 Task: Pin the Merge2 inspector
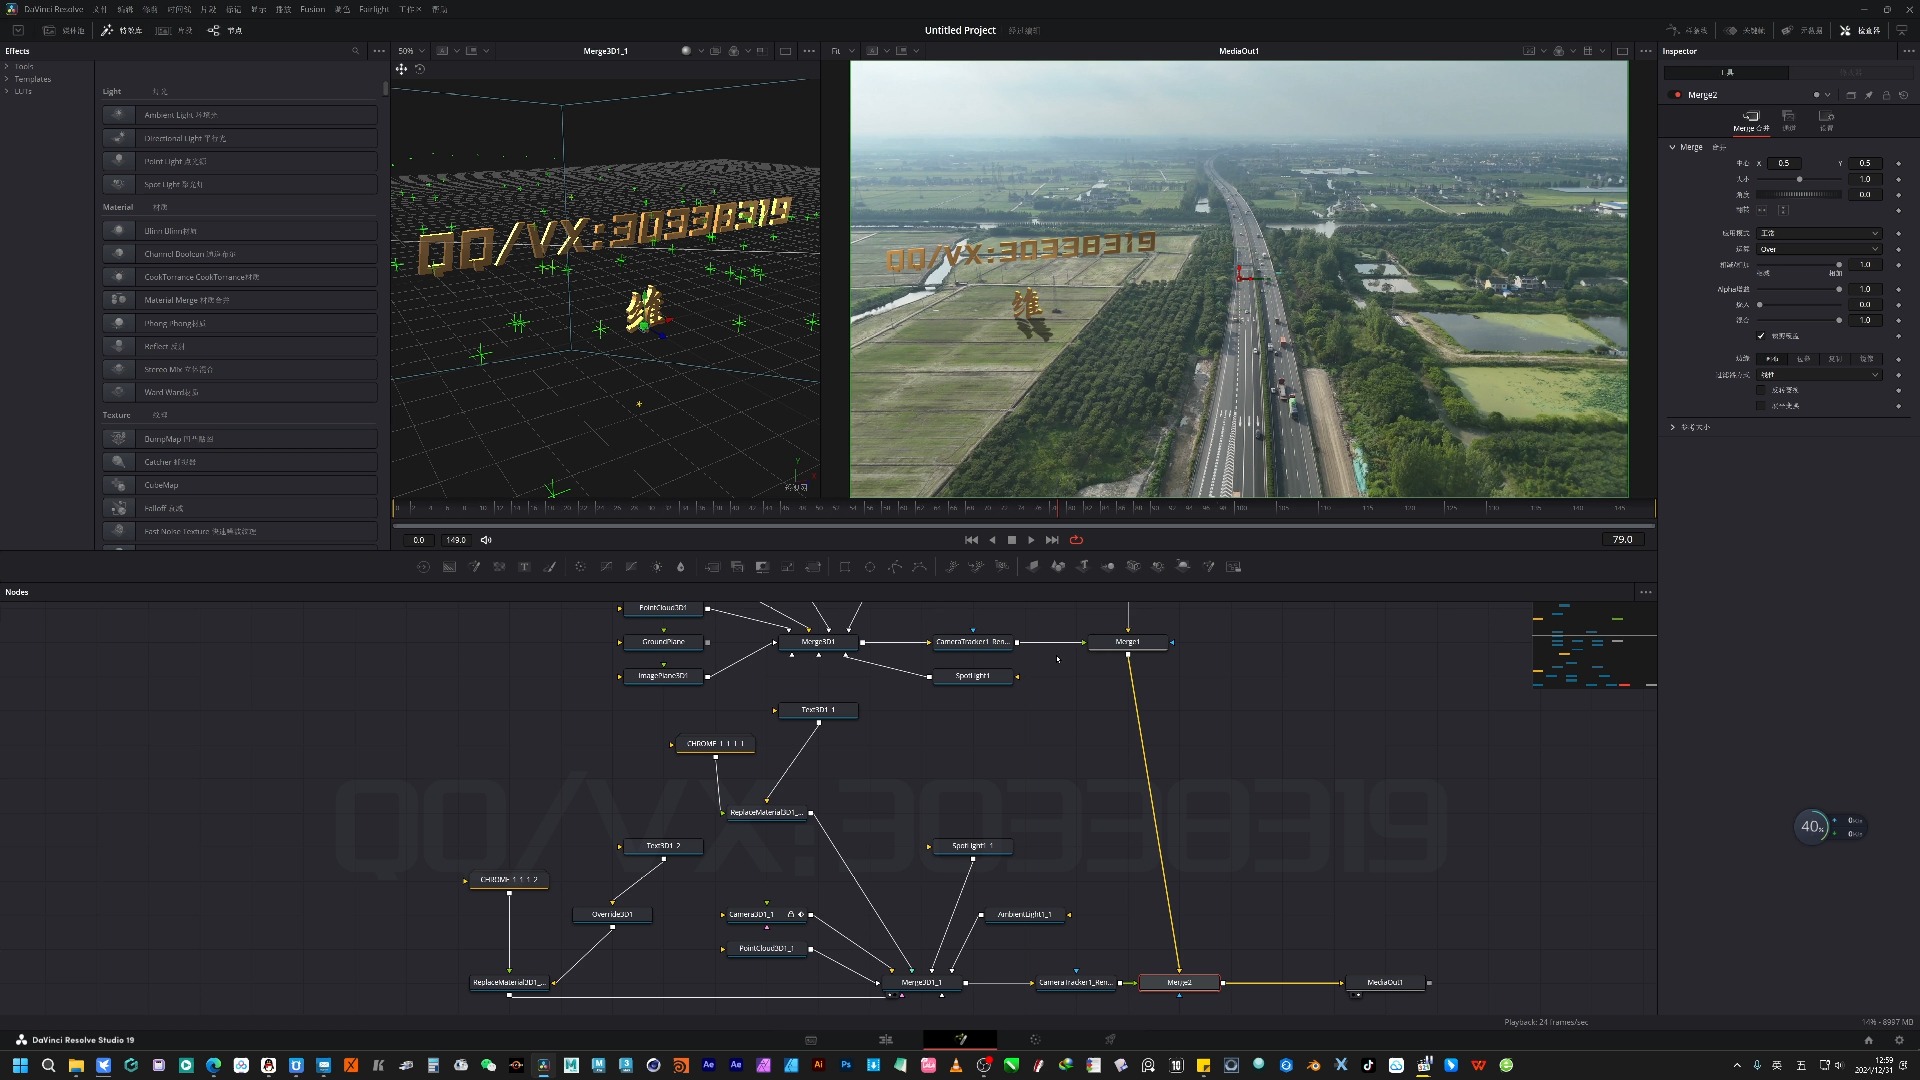[x=1868, y=95]
